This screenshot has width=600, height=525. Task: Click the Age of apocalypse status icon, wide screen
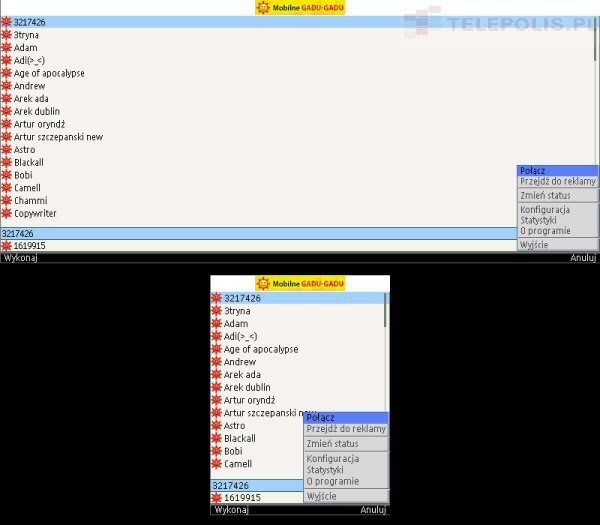tap(7, 73)
